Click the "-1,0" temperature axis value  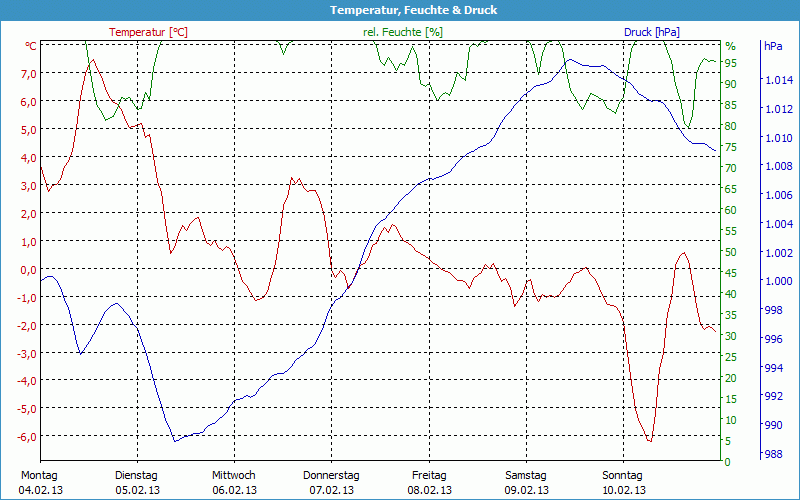pos(27,297)
